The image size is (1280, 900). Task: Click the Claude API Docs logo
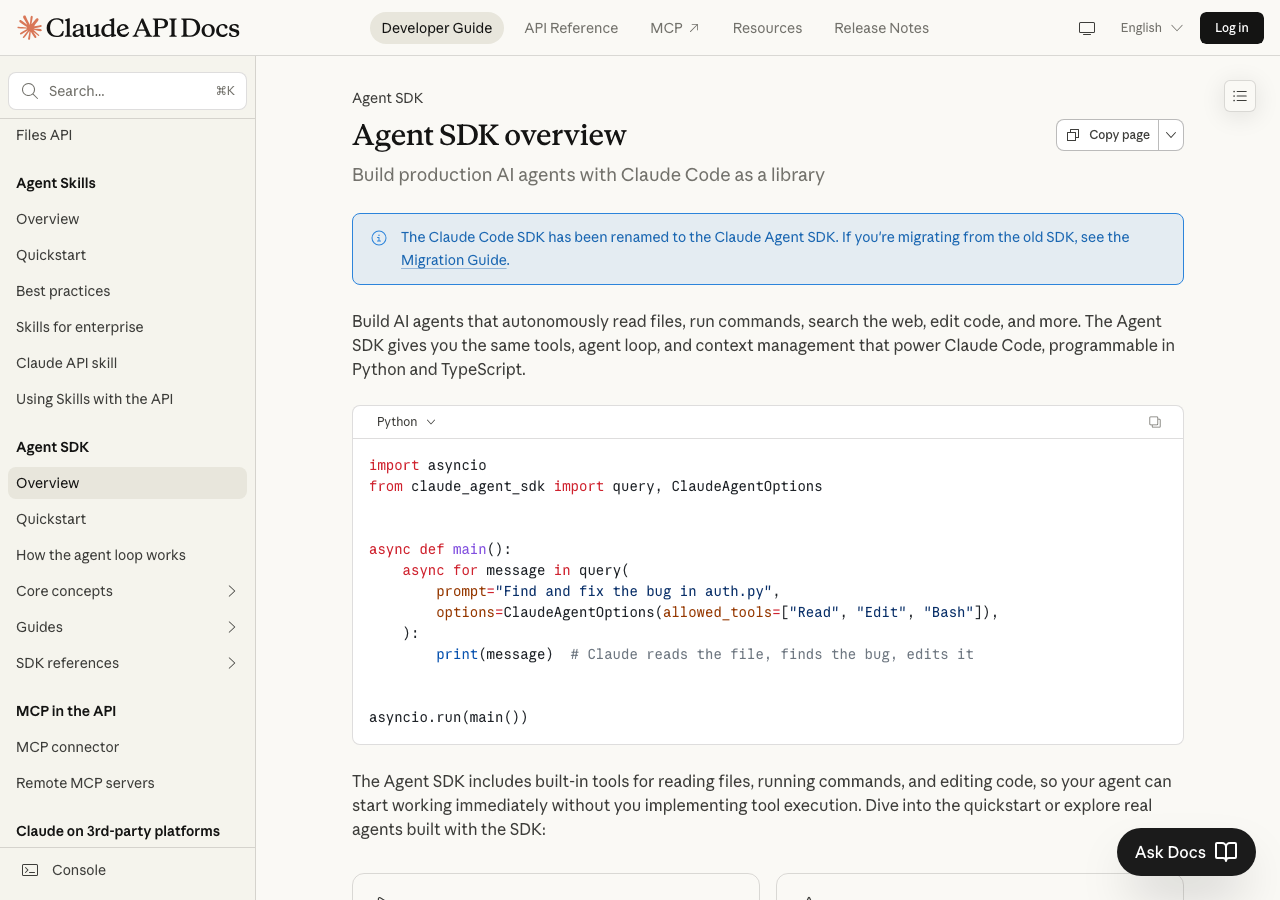(129, 28)
